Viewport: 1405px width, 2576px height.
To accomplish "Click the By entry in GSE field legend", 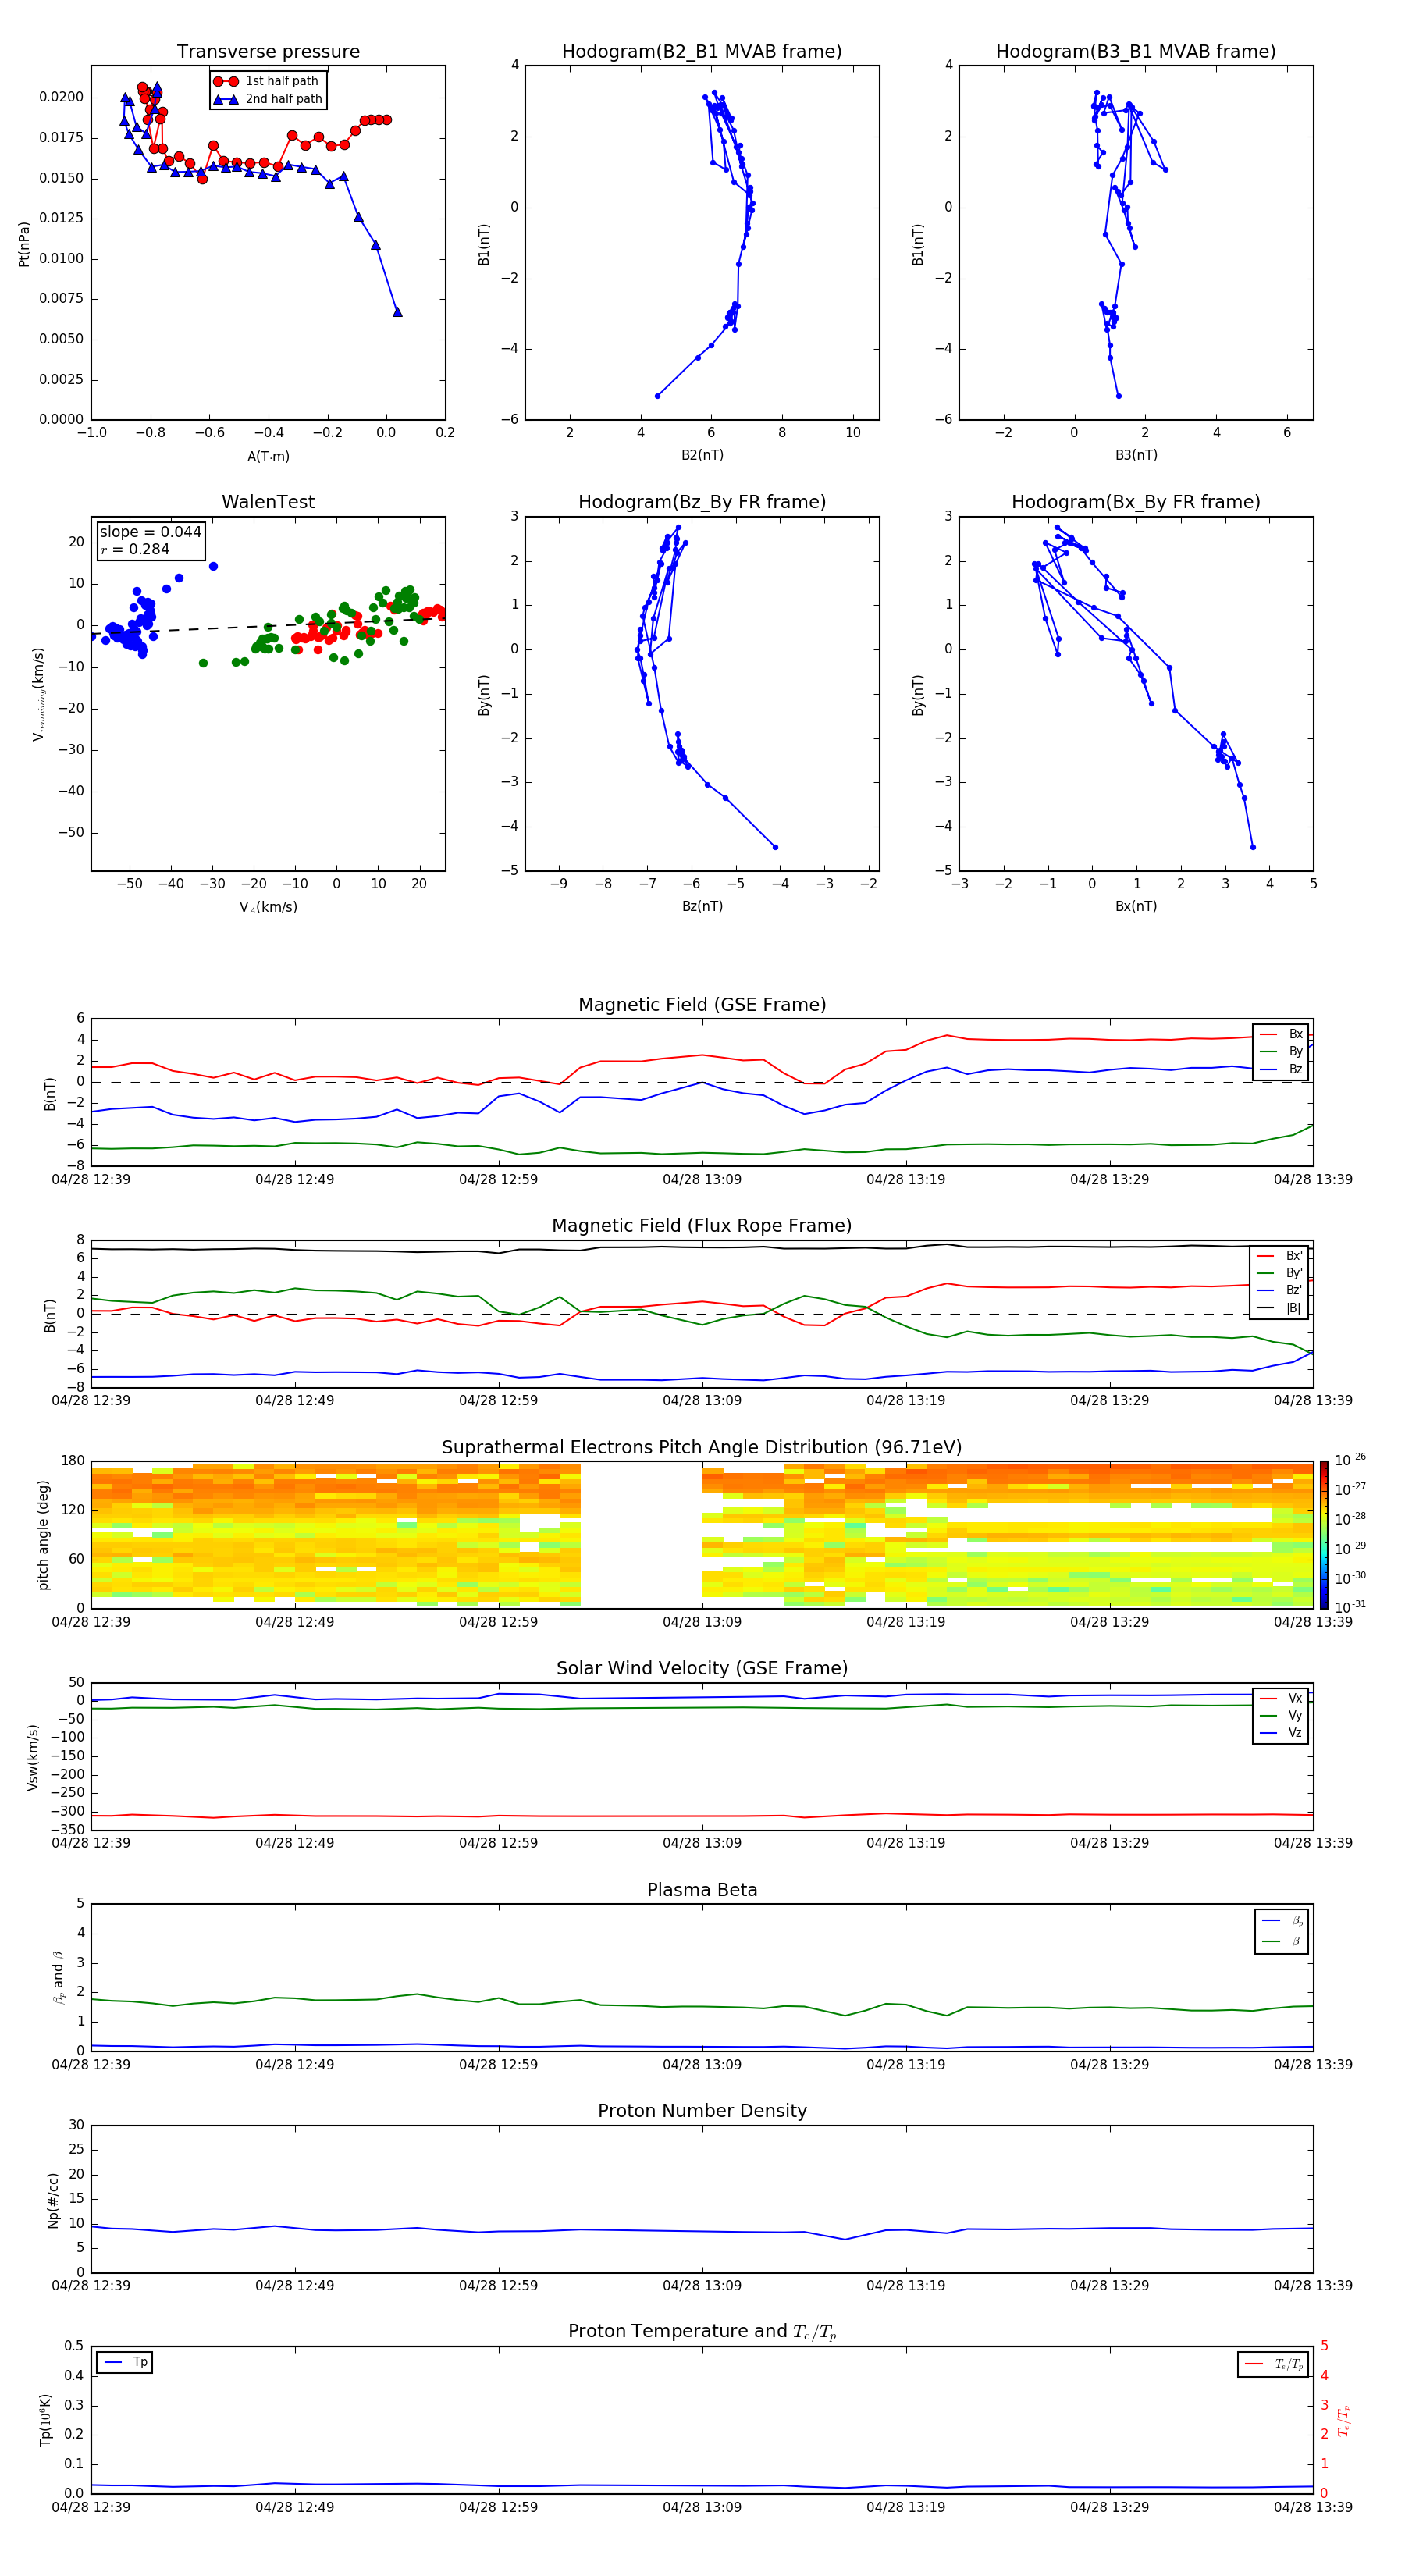I will (x=1281, y=1052).
